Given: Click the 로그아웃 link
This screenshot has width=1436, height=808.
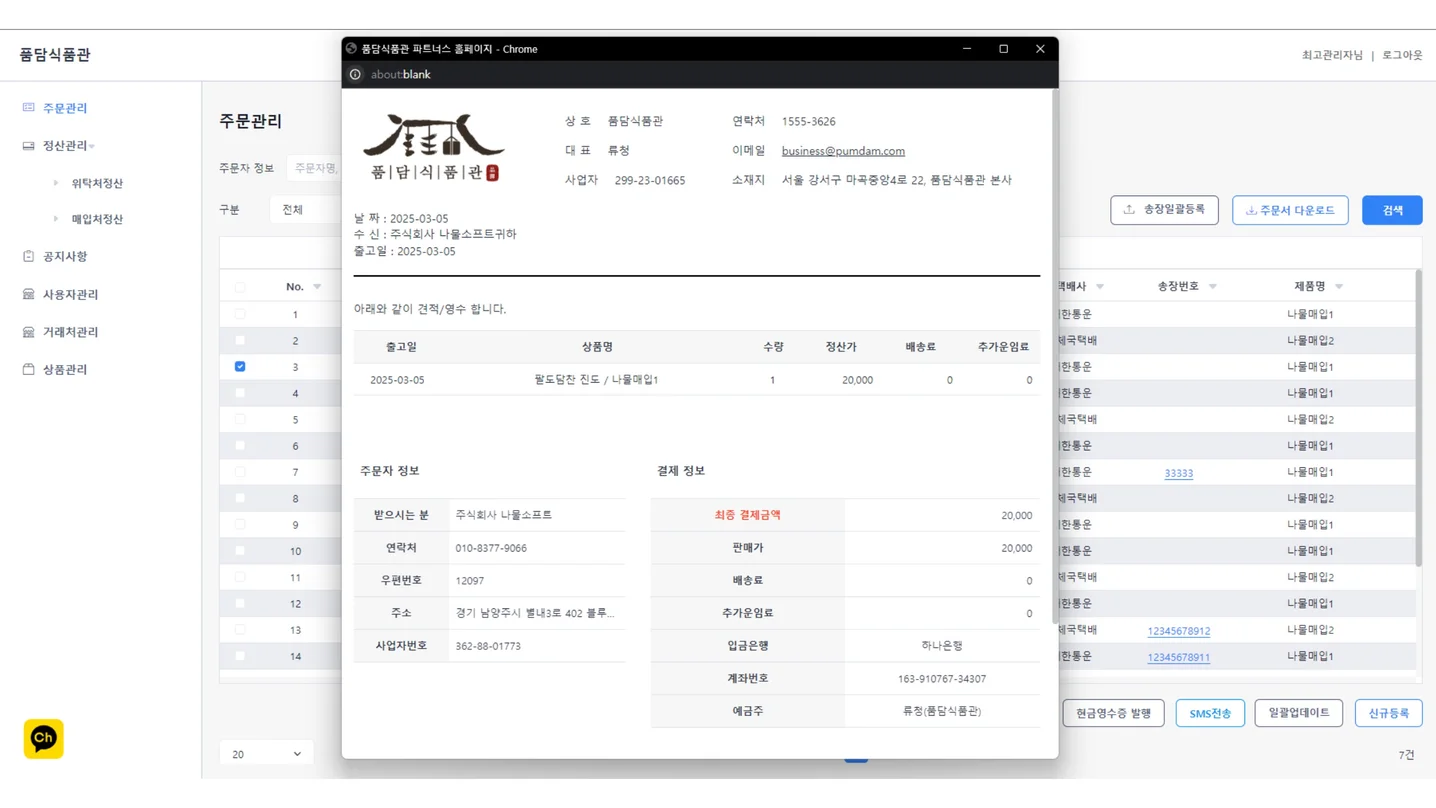Looking at the screenshot, I should pos(1402,55).
